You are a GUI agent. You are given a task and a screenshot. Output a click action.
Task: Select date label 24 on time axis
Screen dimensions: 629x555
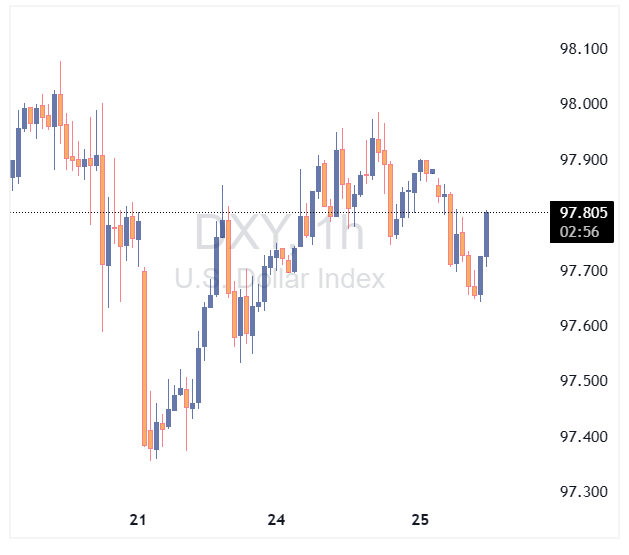coord(277,520)
